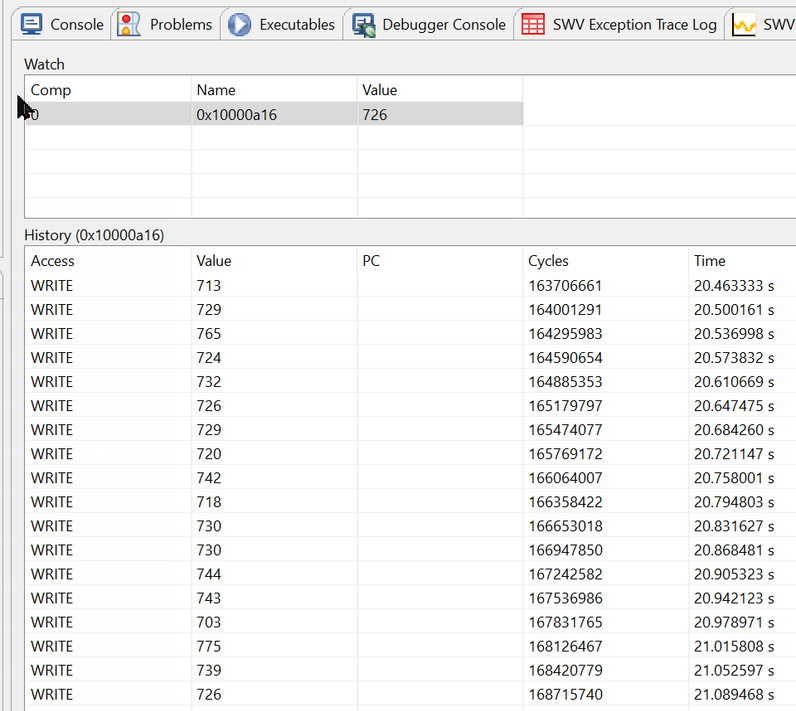Image resolution: width=796 pixels, height=711 pixels.
Task: Click the Console monitor icon
Action: click(31, 24)
